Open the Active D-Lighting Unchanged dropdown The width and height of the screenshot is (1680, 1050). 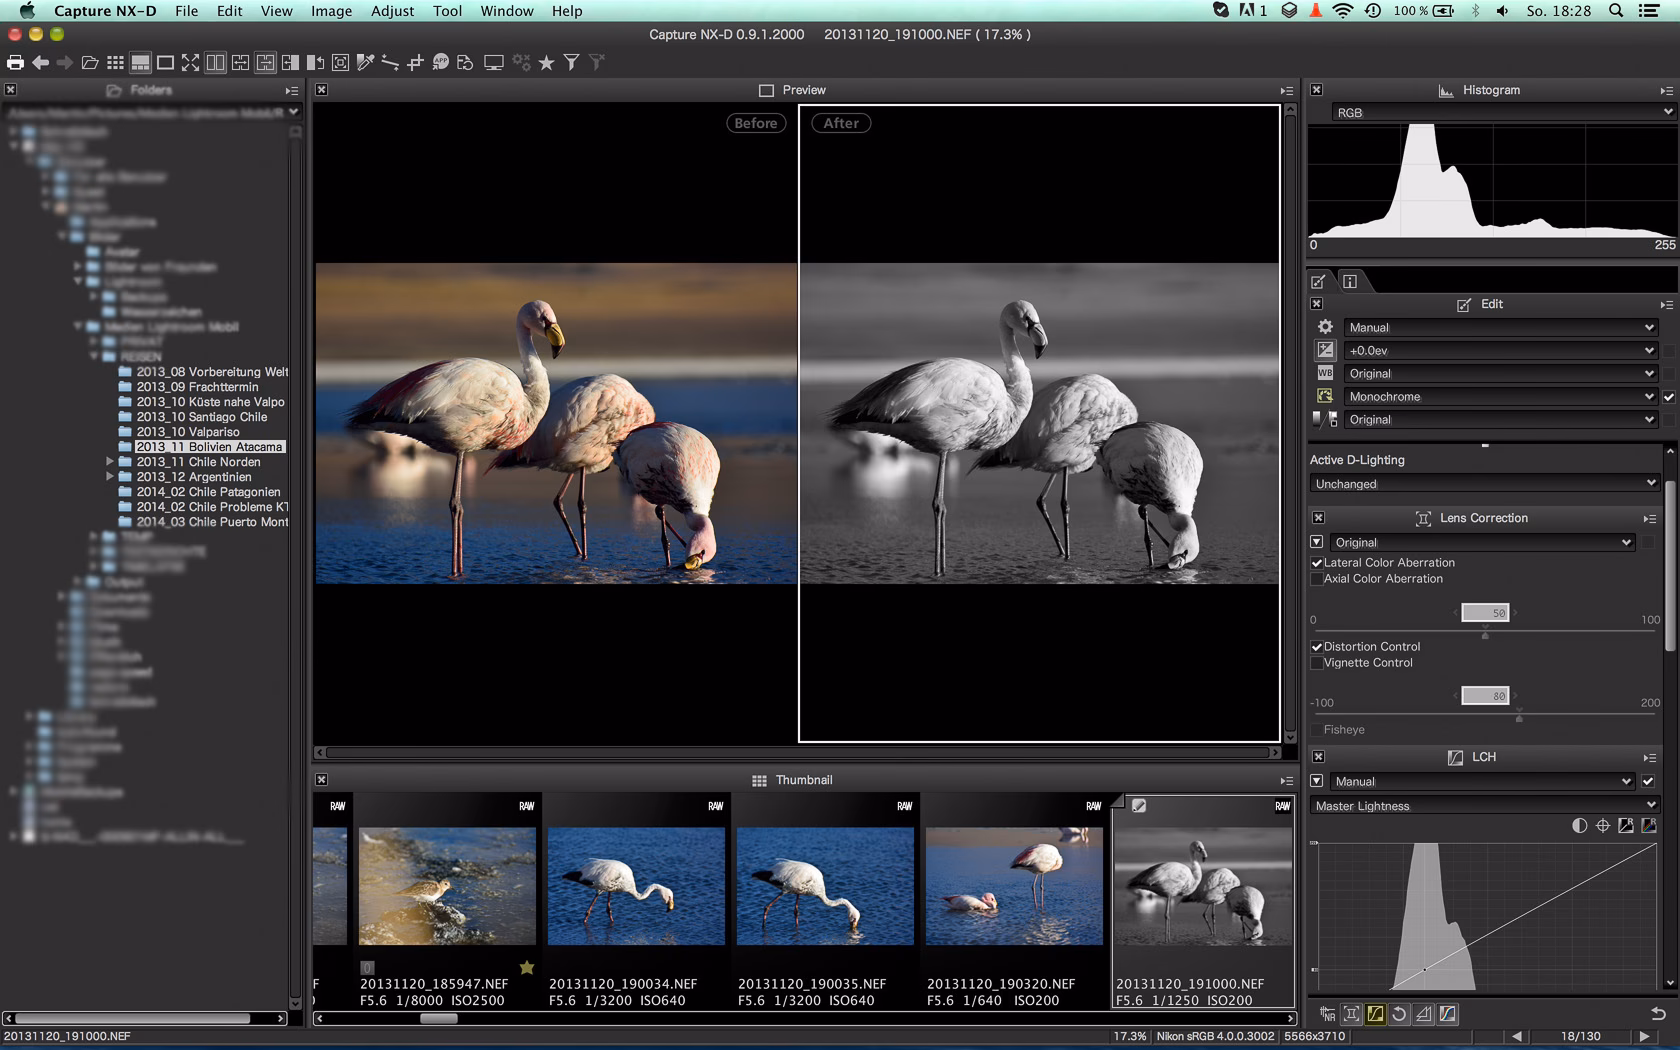(x=1484, y=484)
